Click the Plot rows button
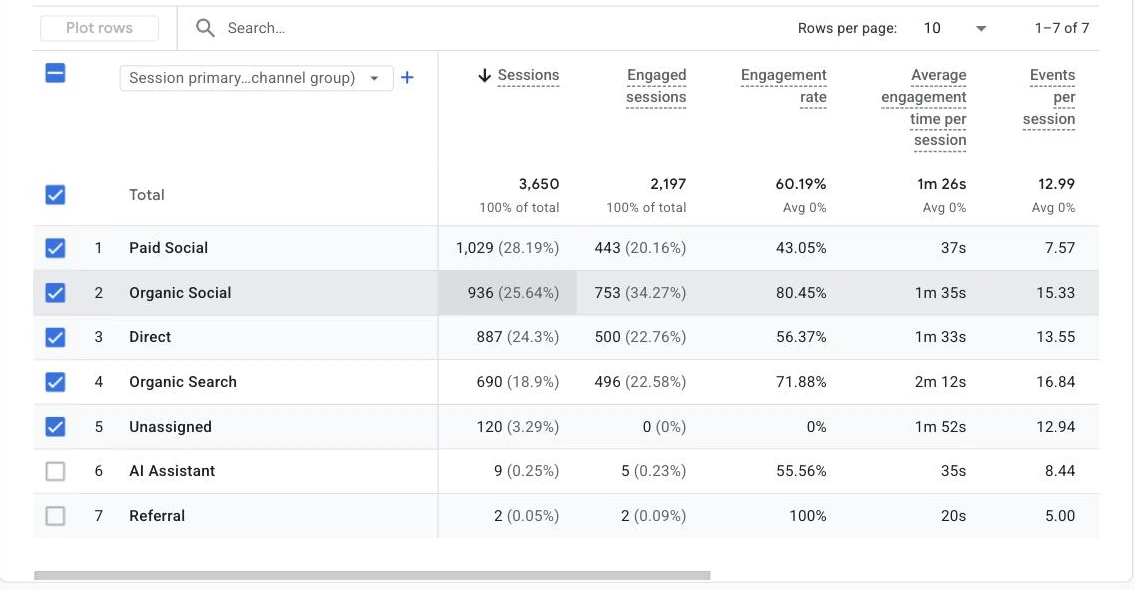1135x590 pixels. [x=99, y=28]
